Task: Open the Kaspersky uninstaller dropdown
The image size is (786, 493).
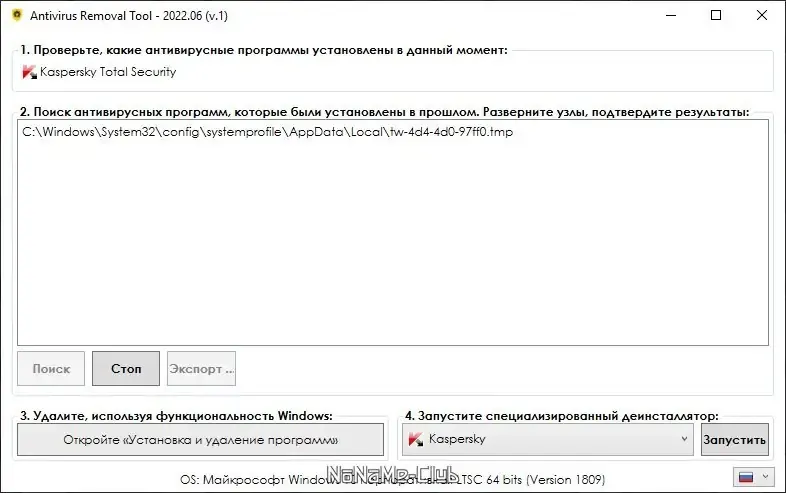Action: (547, 439)
